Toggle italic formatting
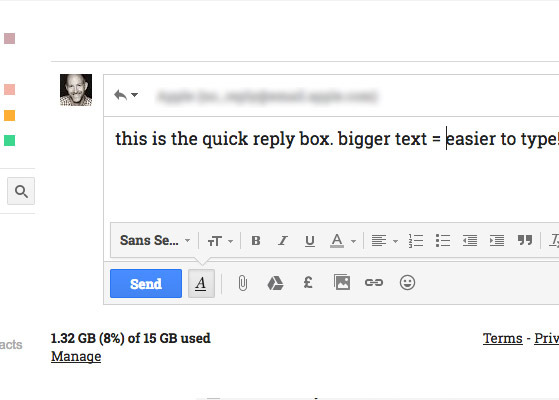559x400 pixels. click(283, 241)
